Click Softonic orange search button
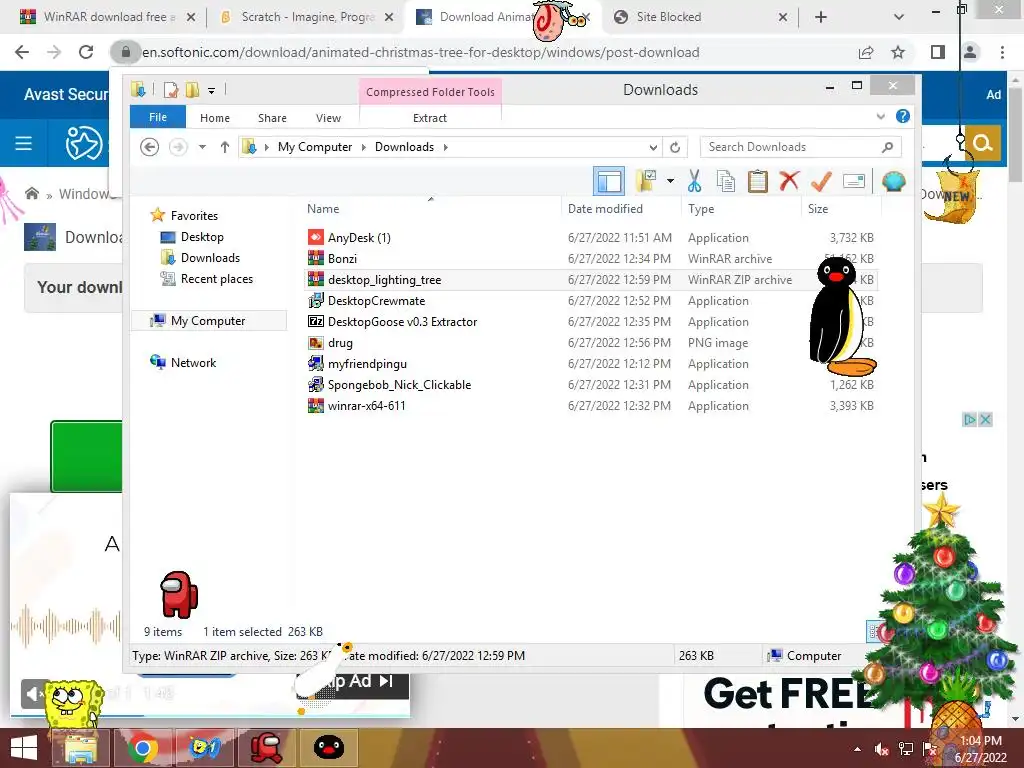Image resolution: width=1024 pixels, height=768 pixels. pos(982,143)
